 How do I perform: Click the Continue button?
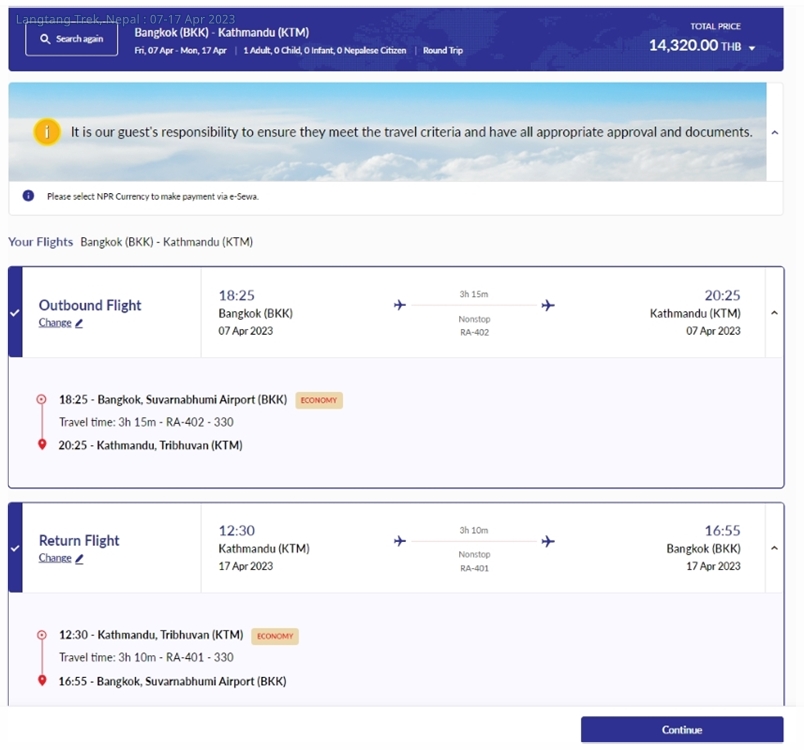click(x=682, y=729)
